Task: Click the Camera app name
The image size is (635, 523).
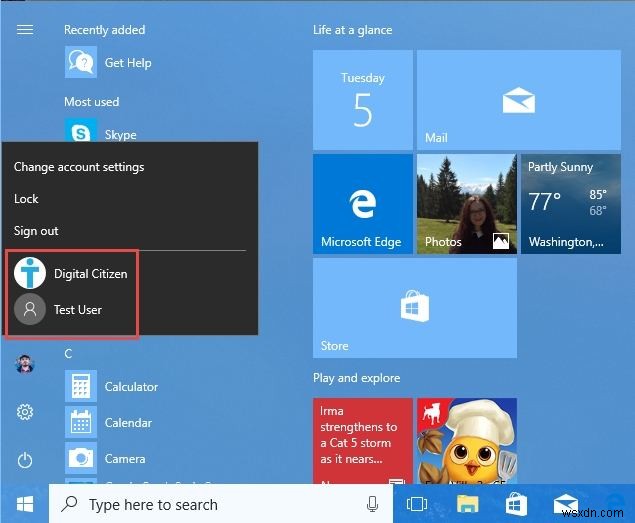Action: pos(125,459)
